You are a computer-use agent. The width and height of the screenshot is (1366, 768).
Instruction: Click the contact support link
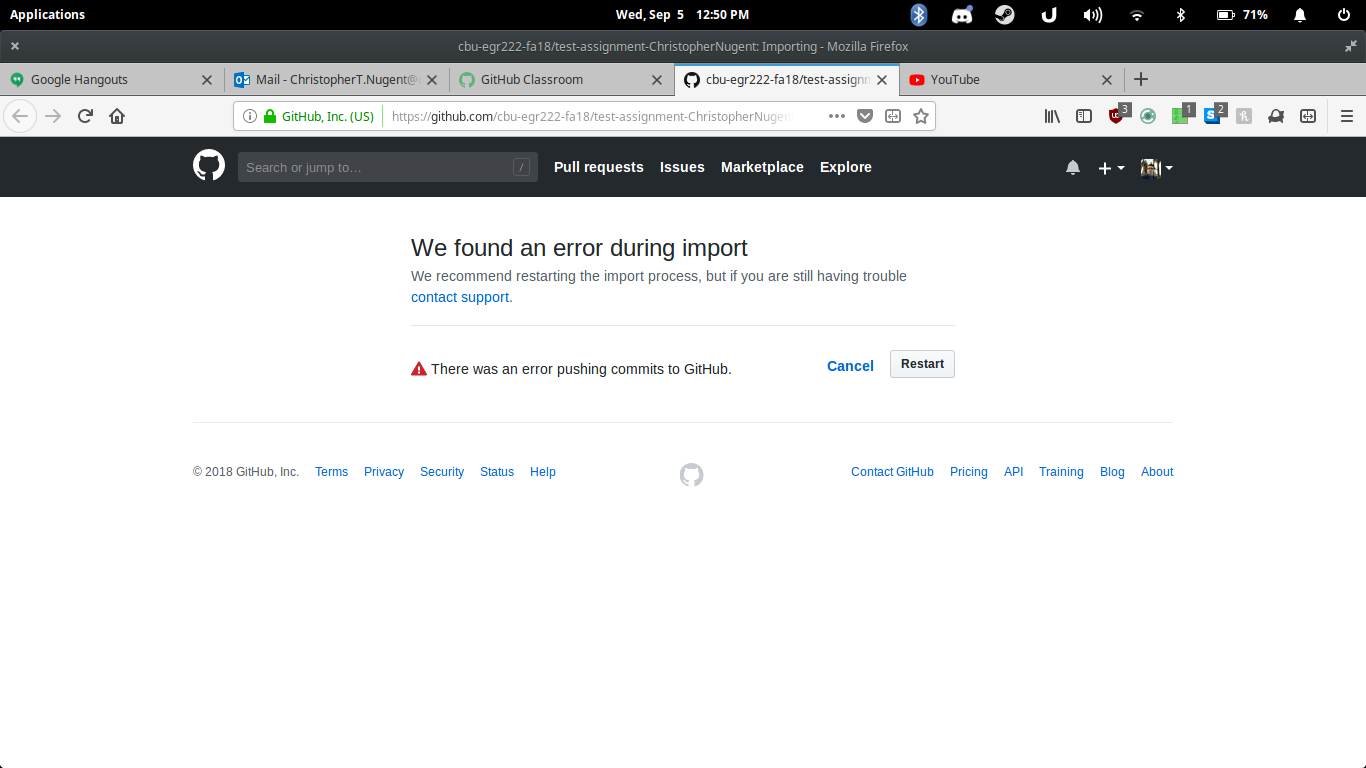[x=460, y=297]
